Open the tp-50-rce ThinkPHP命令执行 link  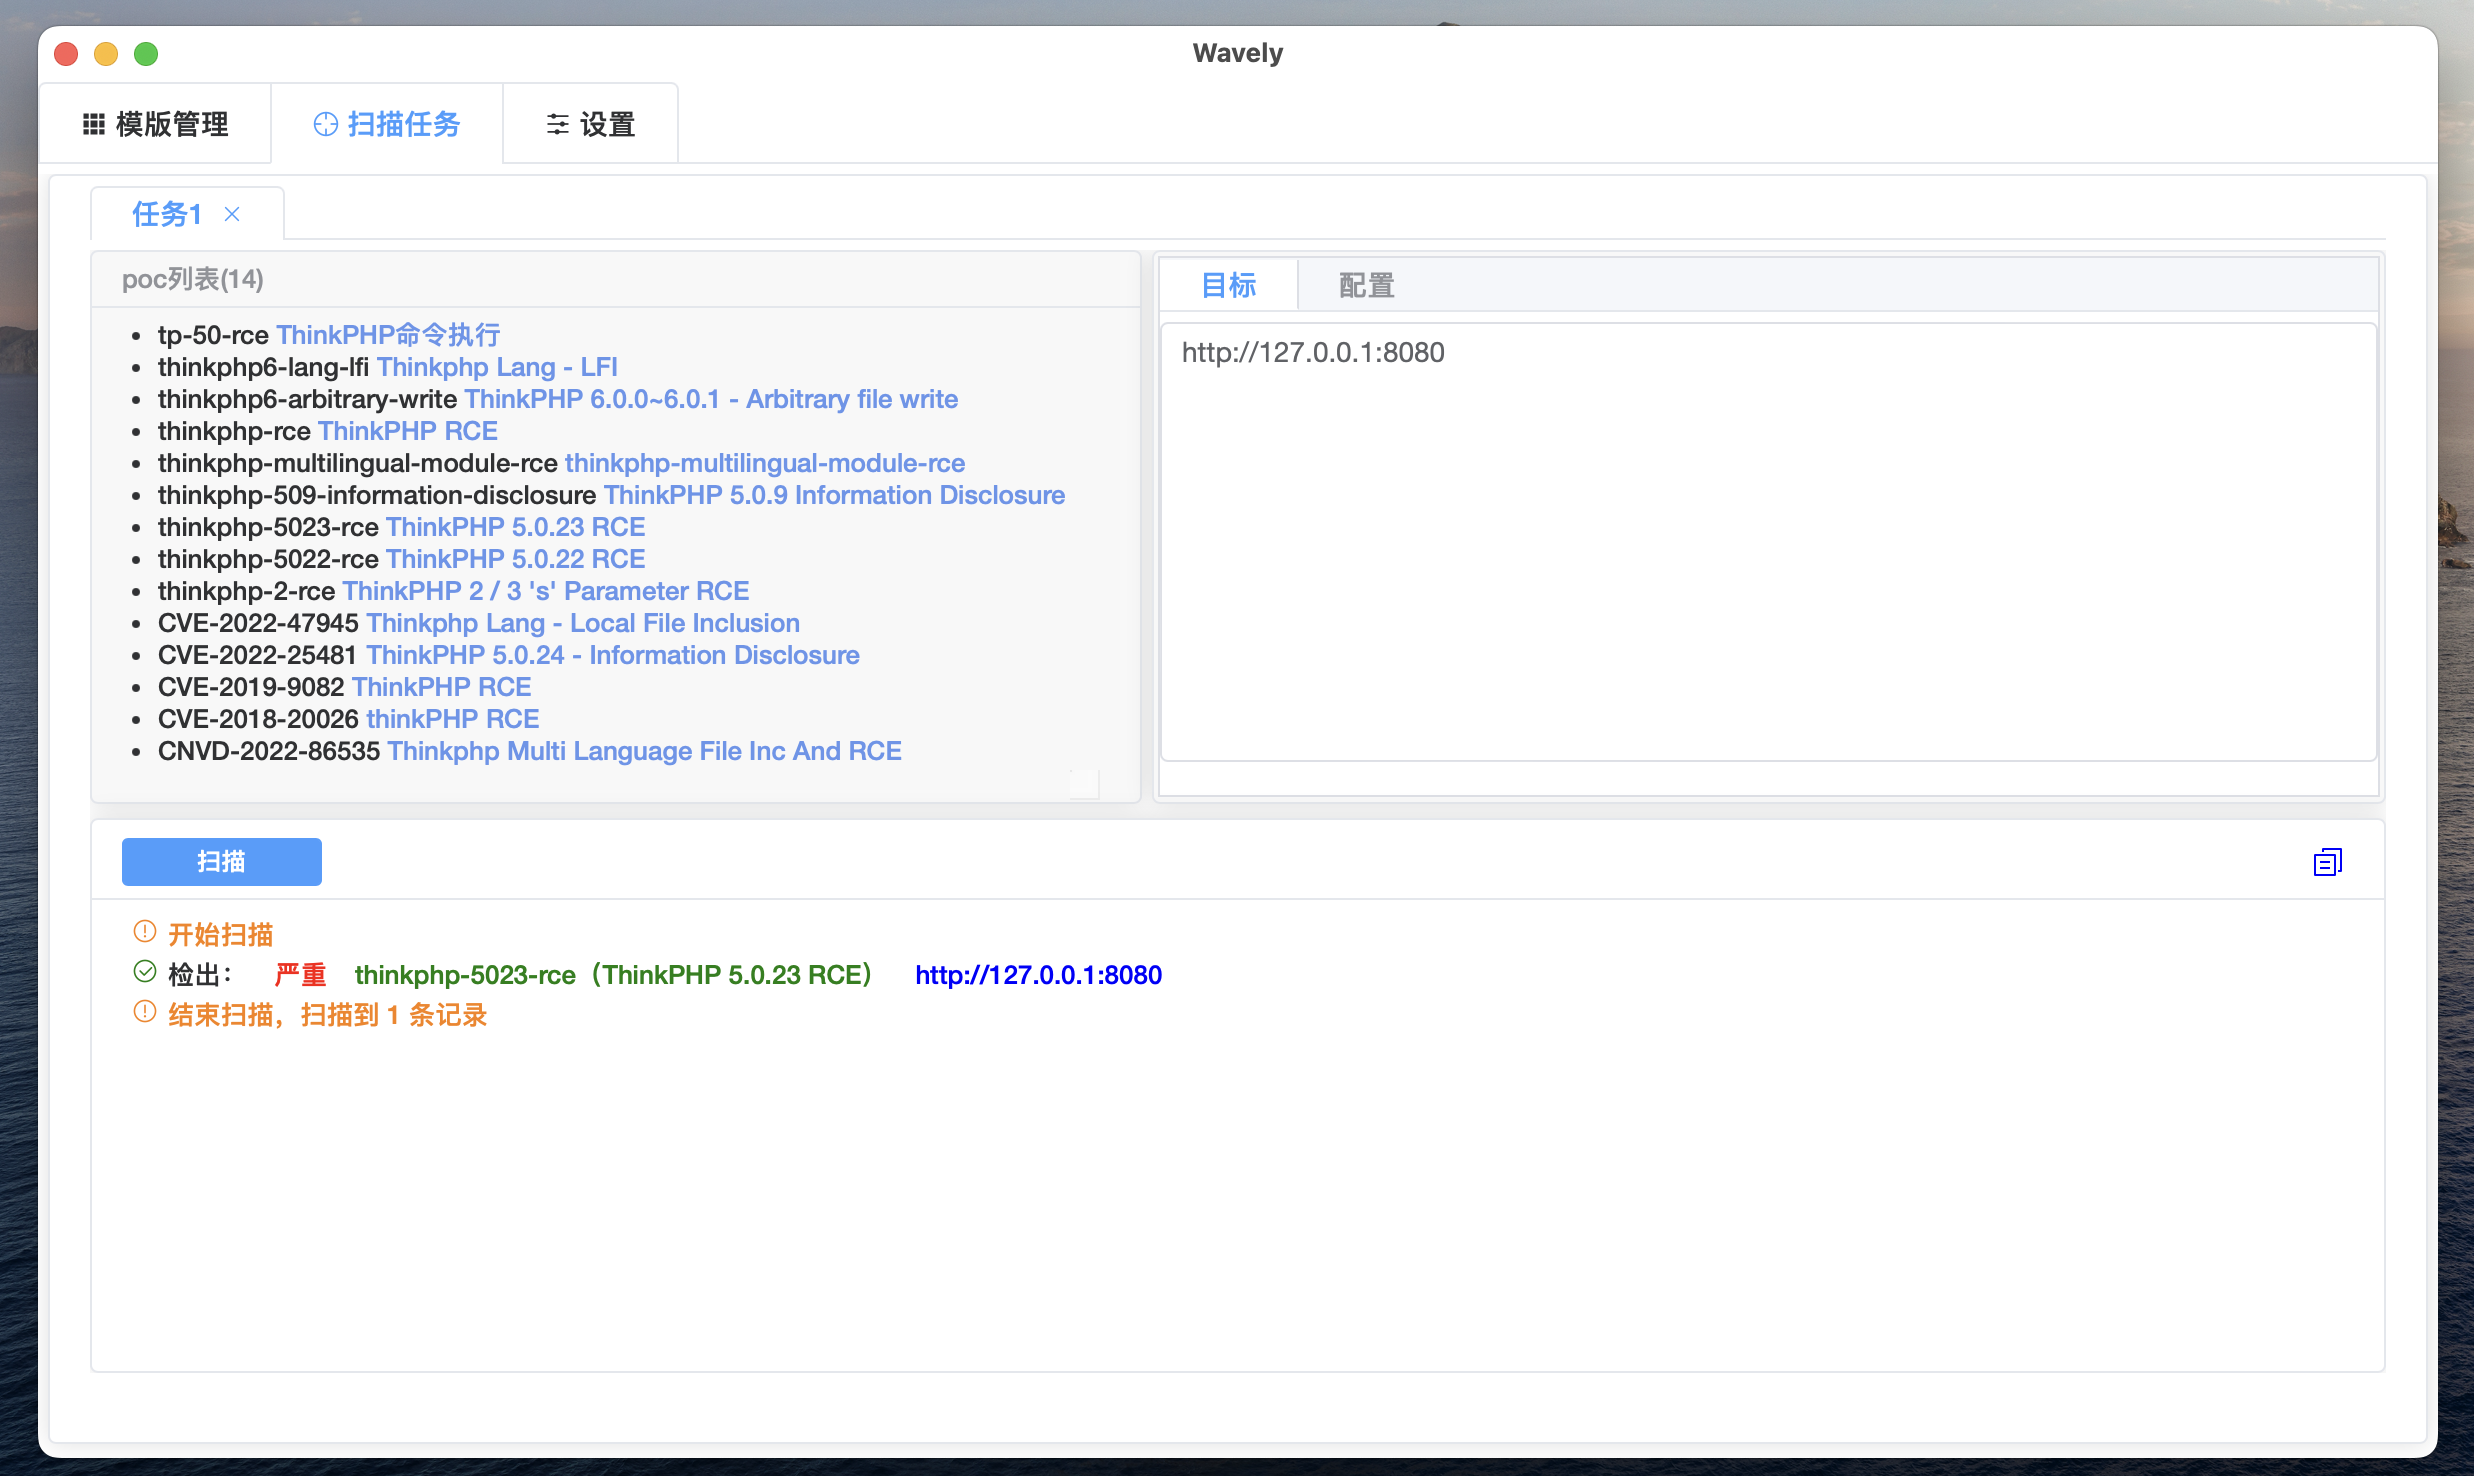[x=389, y=334]
